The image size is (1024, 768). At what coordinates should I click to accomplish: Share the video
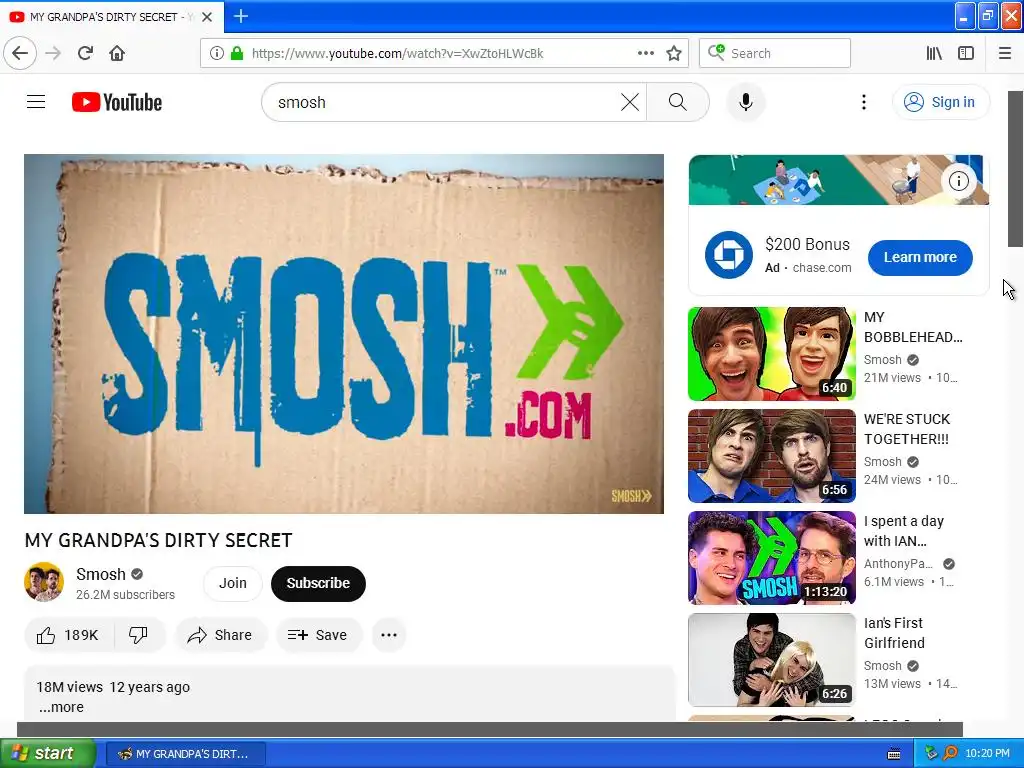pos(221,635)
